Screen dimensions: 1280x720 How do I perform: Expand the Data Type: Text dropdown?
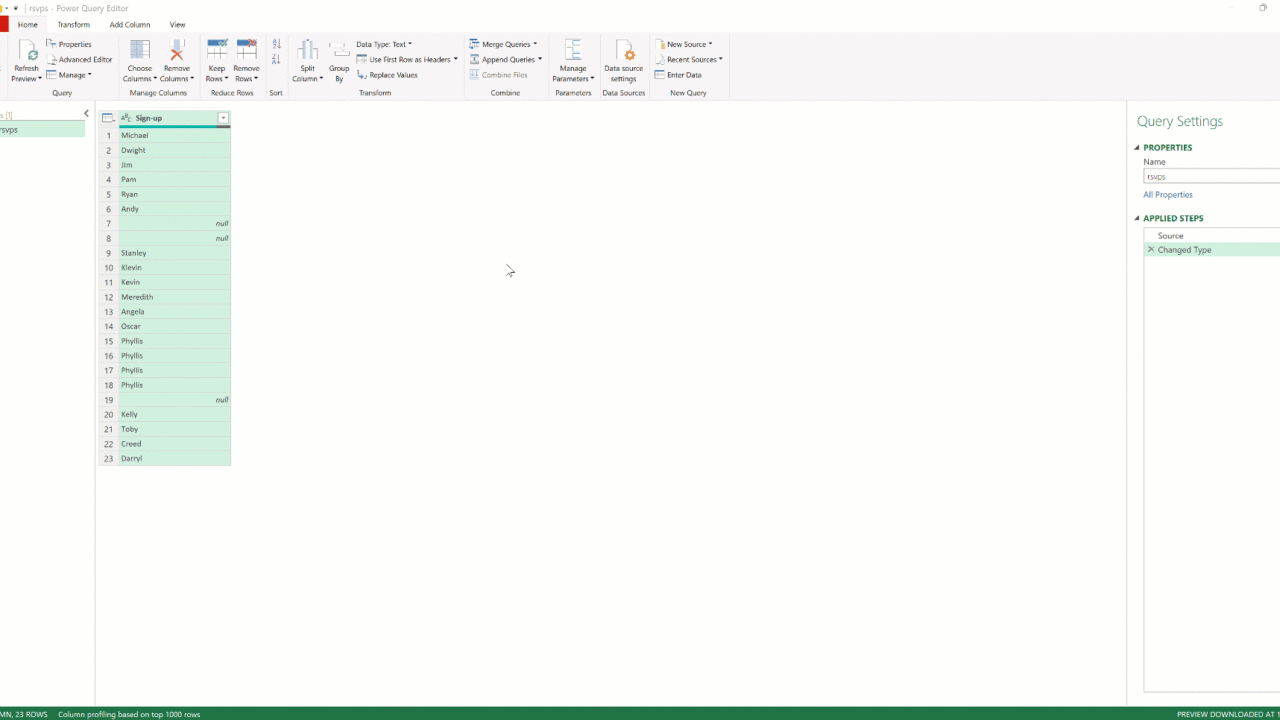[x=384, y=44]
